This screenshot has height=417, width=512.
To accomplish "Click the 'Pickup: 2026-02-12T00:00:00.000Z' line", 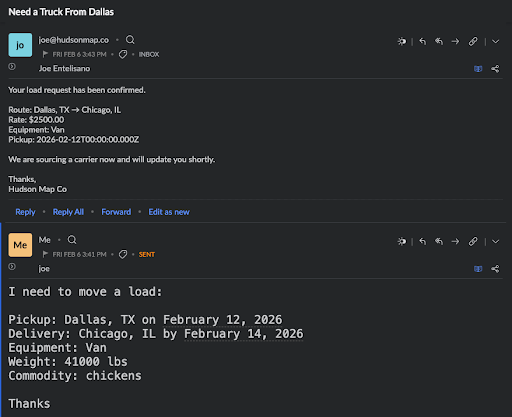I will (x=74, y=139).
